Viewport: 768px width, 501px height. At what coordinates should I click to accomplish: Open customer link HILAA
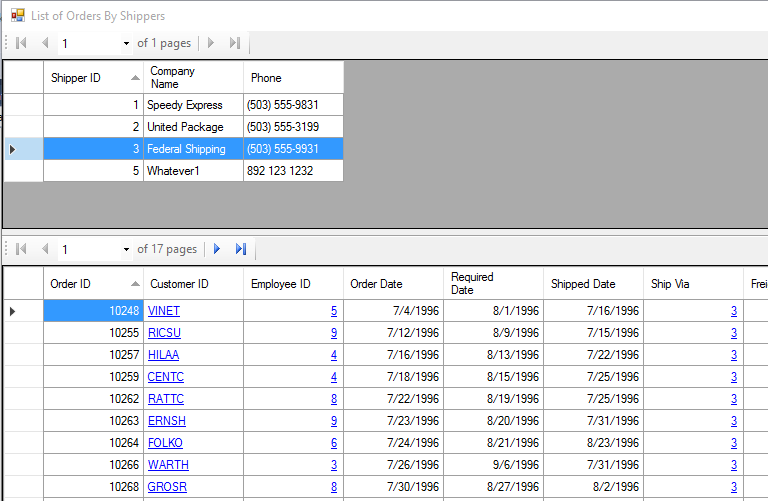163,355
